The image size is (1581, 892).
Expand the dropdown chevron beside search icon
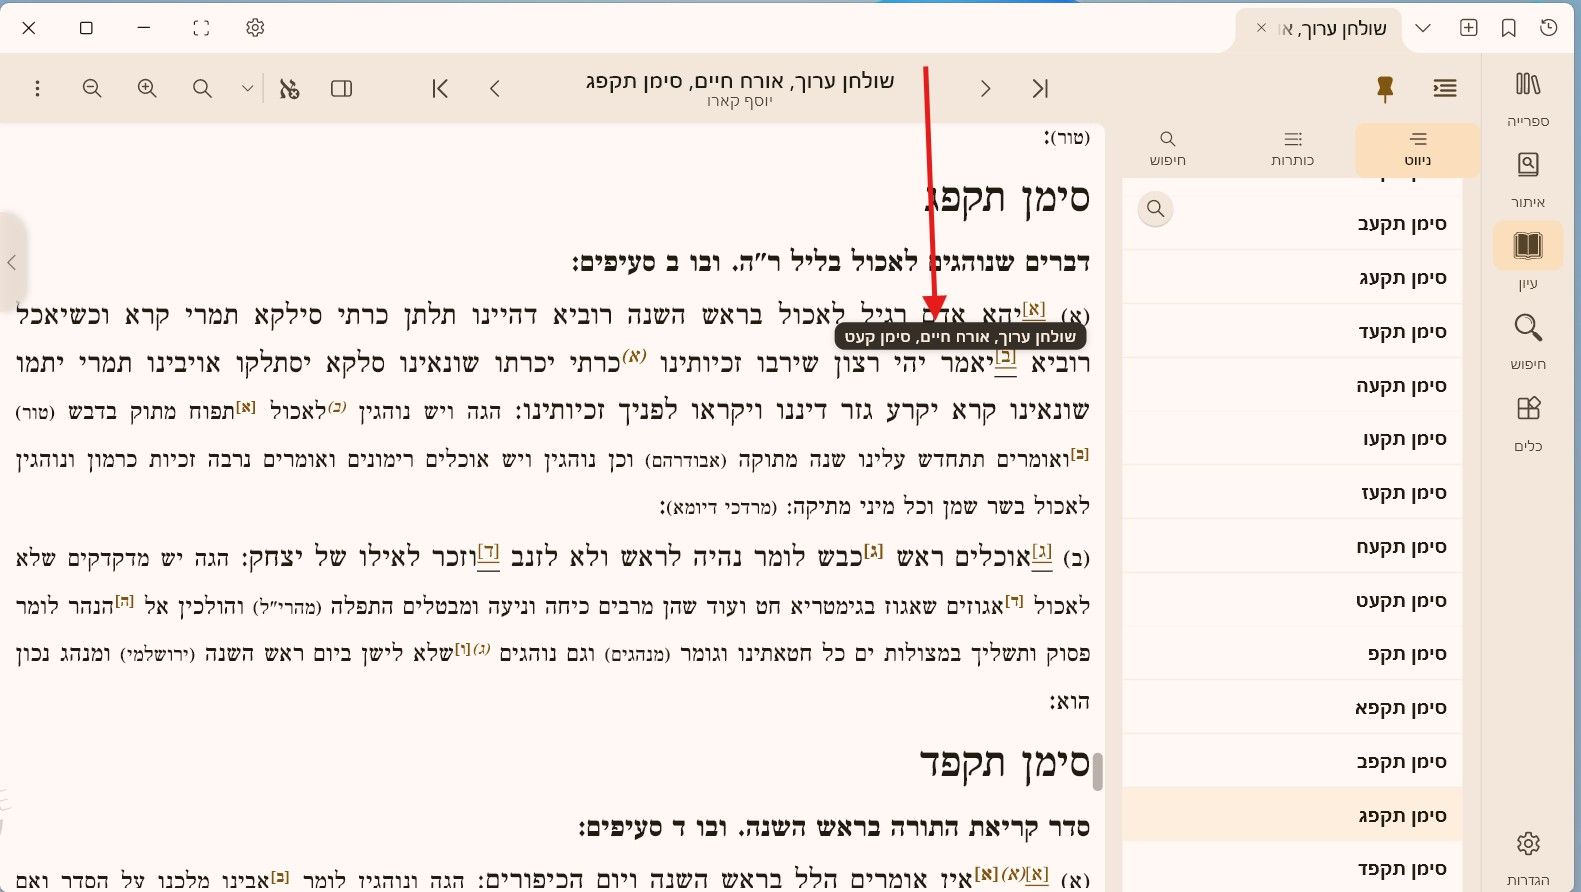pyautogui.click(x=247, y=88)
